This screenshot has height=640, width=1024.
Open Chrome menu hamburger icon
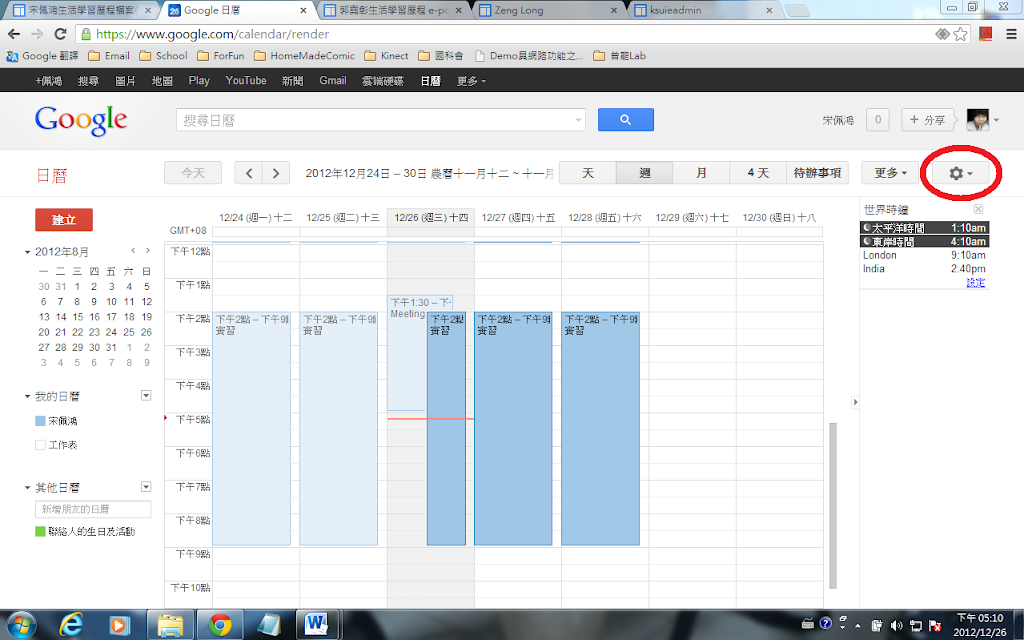pos(1010,34)
